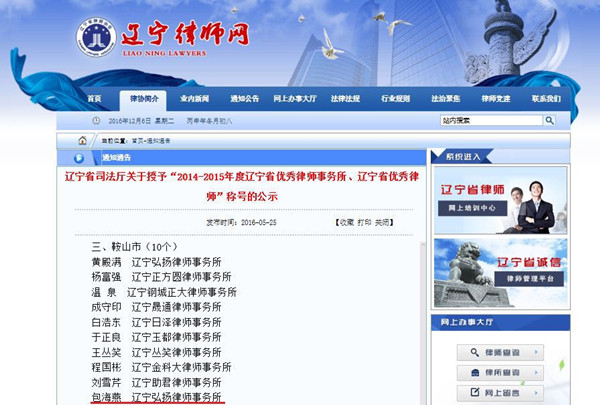600x405 pixels.
Task: Click the edit icon on 网上留言
Action: [x=472, y=393]
